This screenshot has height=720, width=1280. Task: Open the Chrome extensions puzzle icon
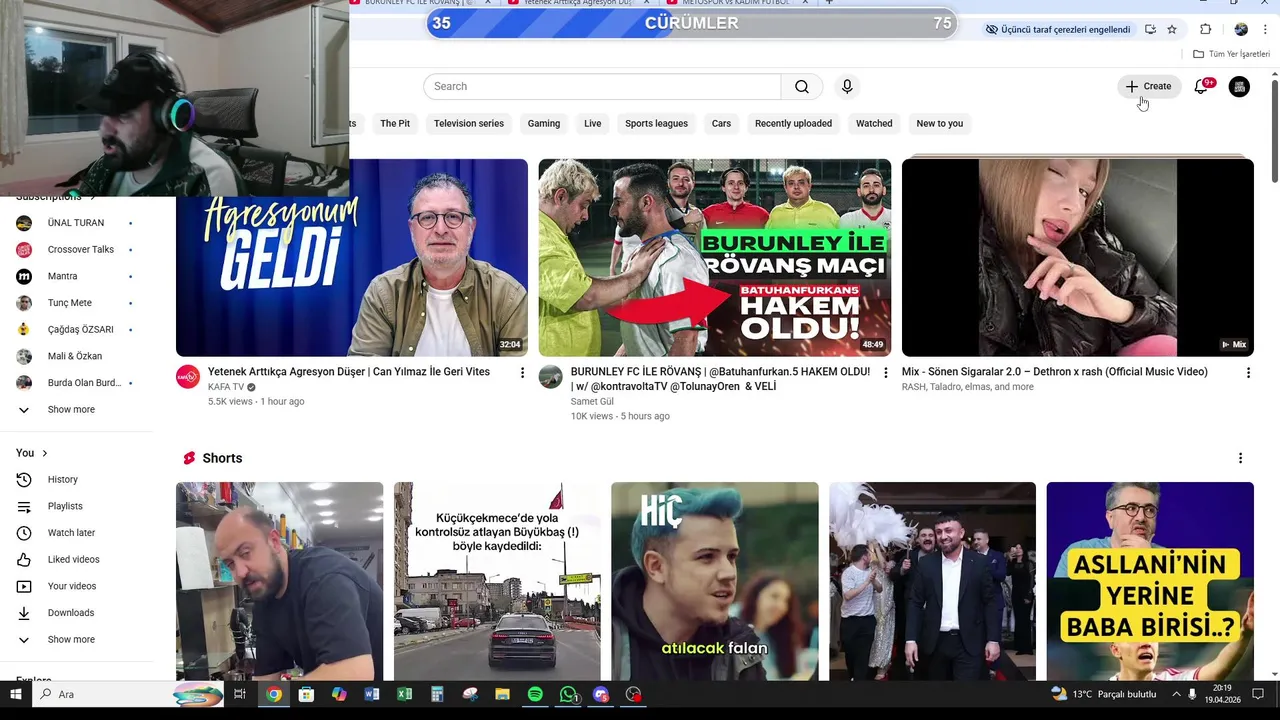pyautogui.click(x=1205, y=30)
